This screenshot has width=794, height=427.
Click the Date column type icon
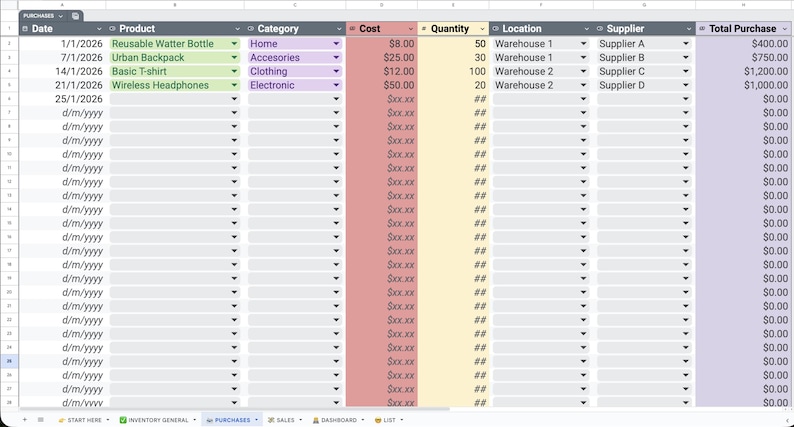tap(25, 29)
